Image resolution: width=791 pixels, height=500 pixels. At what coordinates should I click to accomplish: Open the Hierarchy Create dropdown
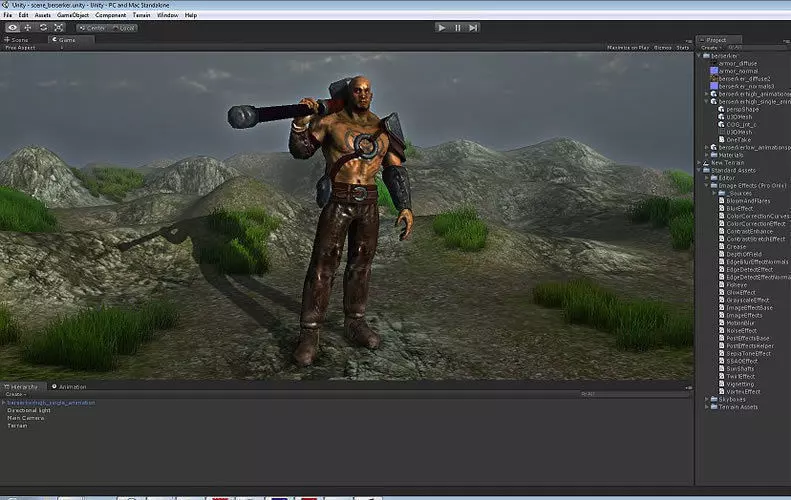[16, 394]
